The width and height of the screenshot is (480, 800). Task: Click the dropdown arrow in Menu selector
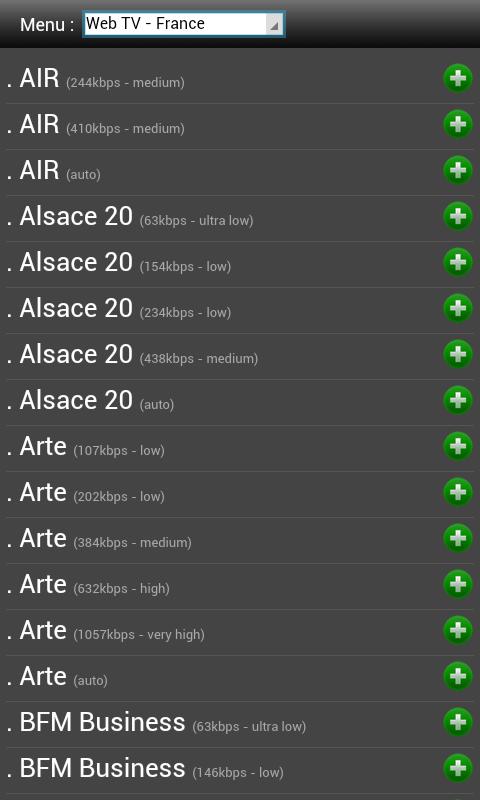click(274, 24)
